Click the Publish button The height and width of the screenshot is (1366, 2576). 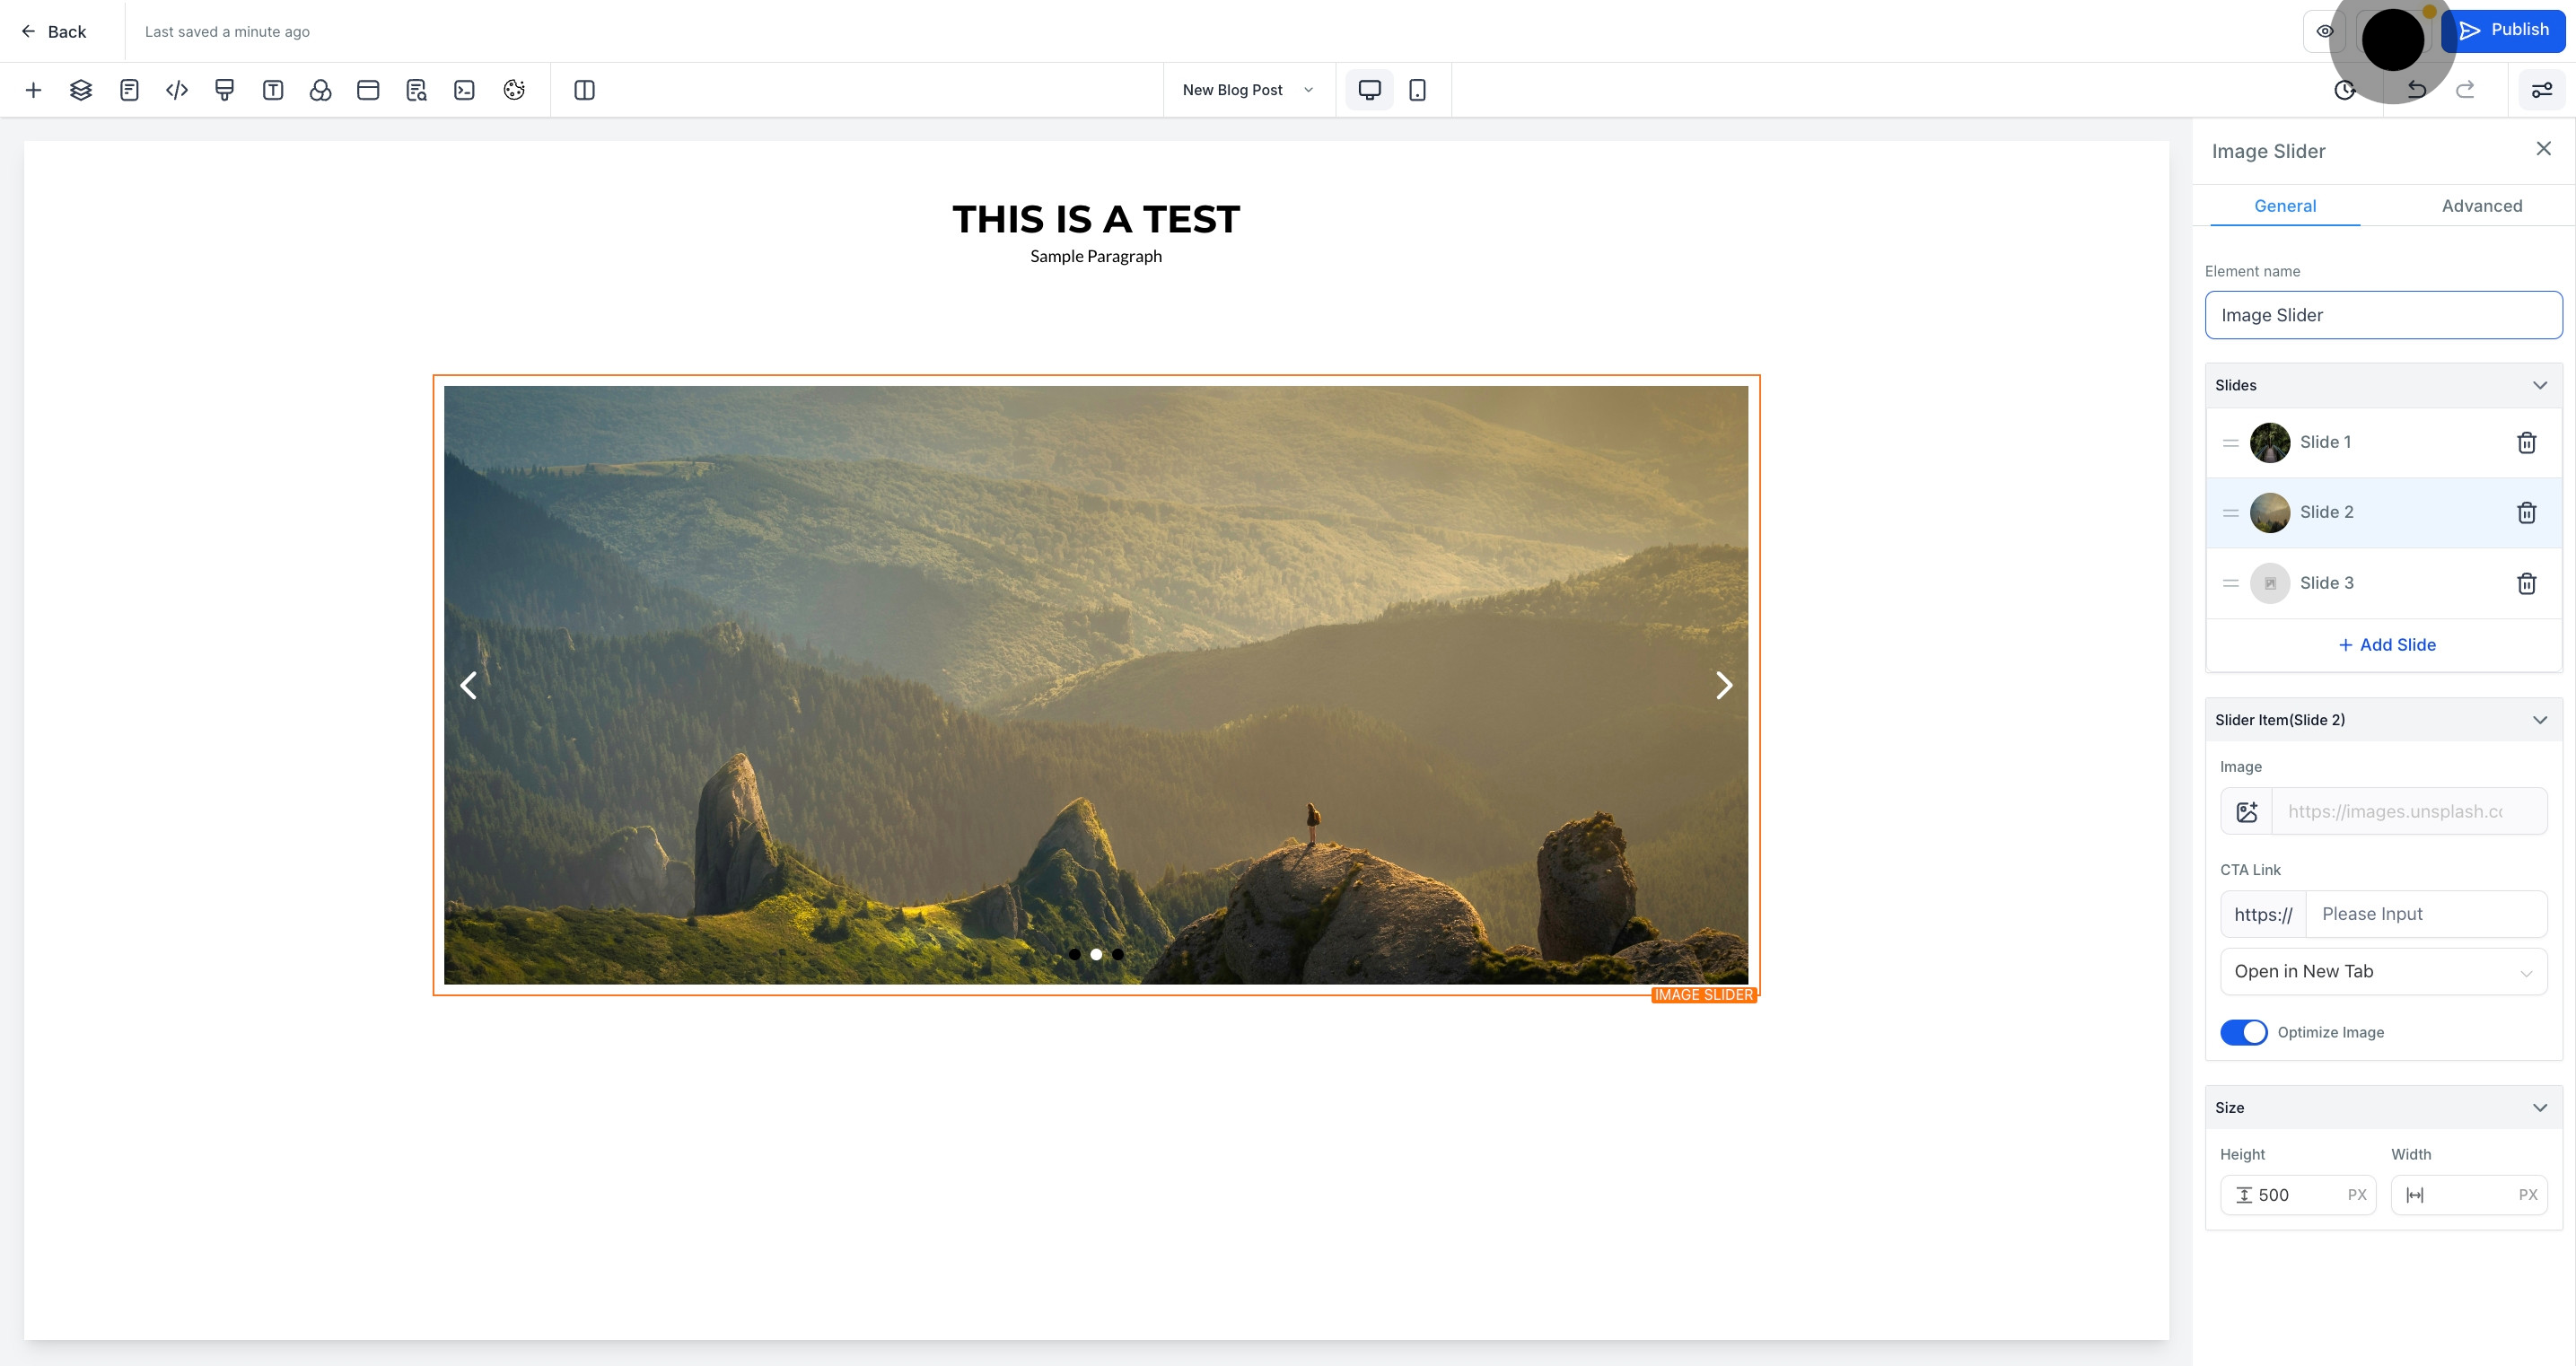[2502, 30]
